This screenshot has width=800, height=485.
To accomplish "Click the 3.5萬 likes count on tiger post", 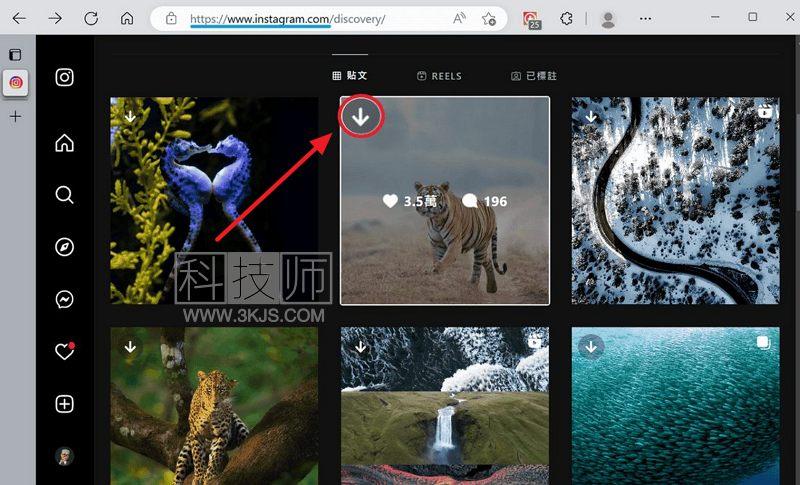I will (410, 201).
